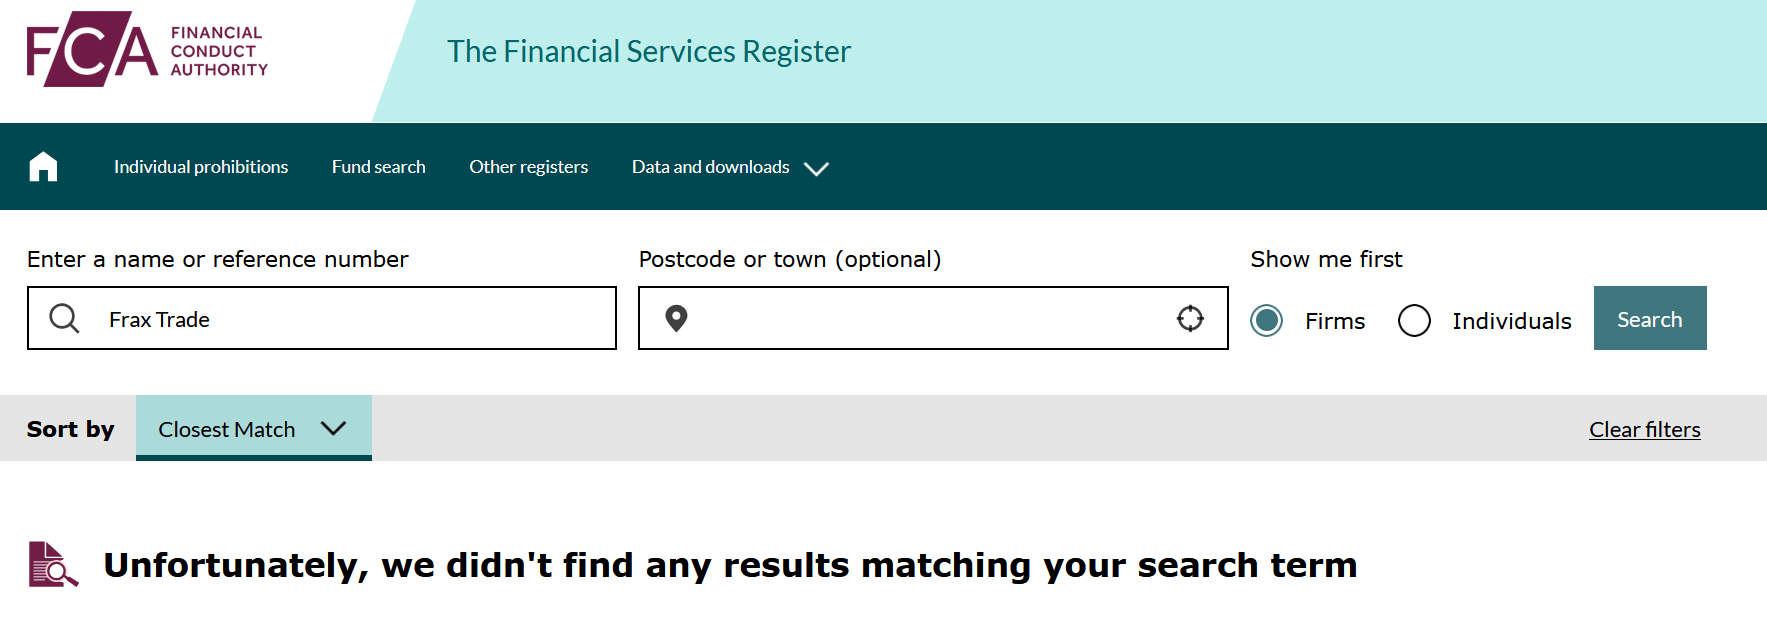Image resolution: width=1767 pixels, height=618 pixels.
Task: Select the Firms radio button
Action: click(x=1266, y=320)
